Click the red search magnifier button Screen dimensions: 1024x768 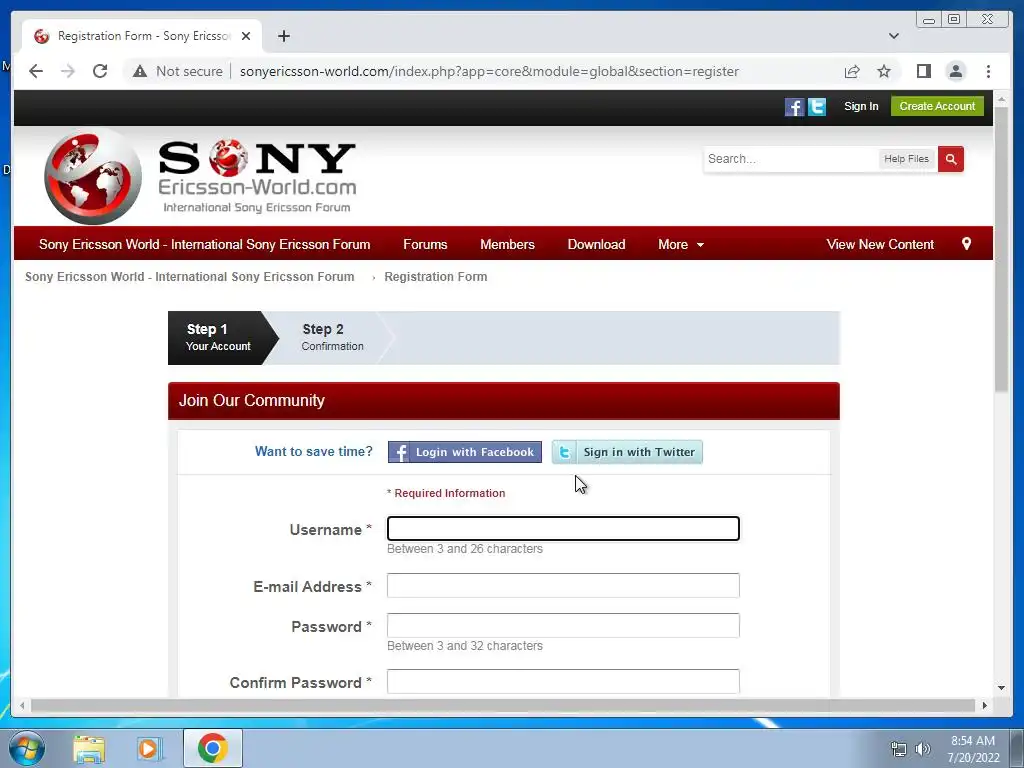coord(951,159)
